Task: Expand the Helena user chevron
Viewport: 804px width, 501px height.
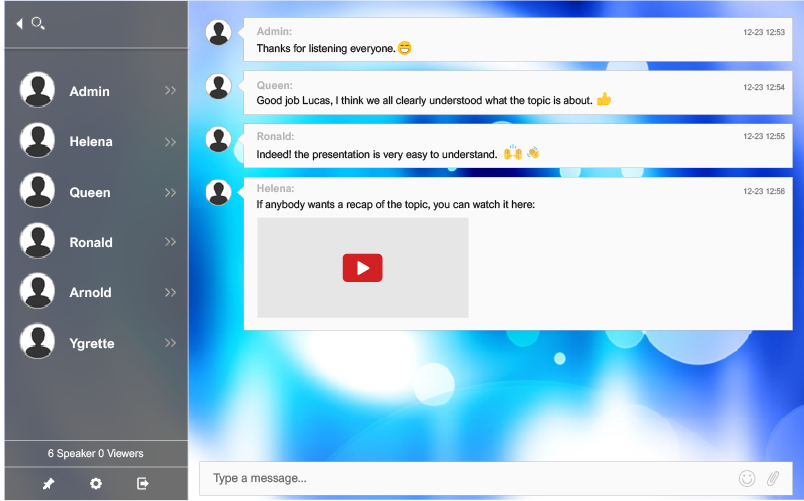Action: tap(170, 142)
